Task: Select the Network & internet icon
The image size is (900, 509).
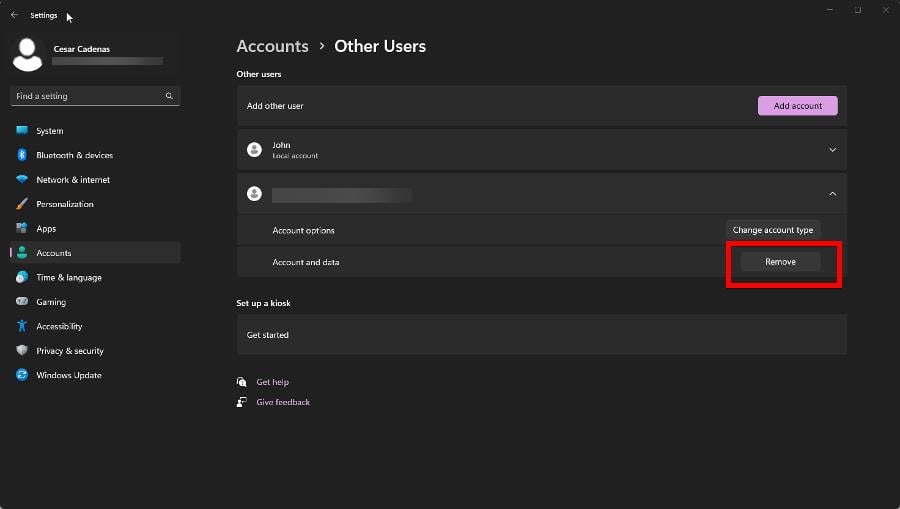Action: [x=22, y=180]
